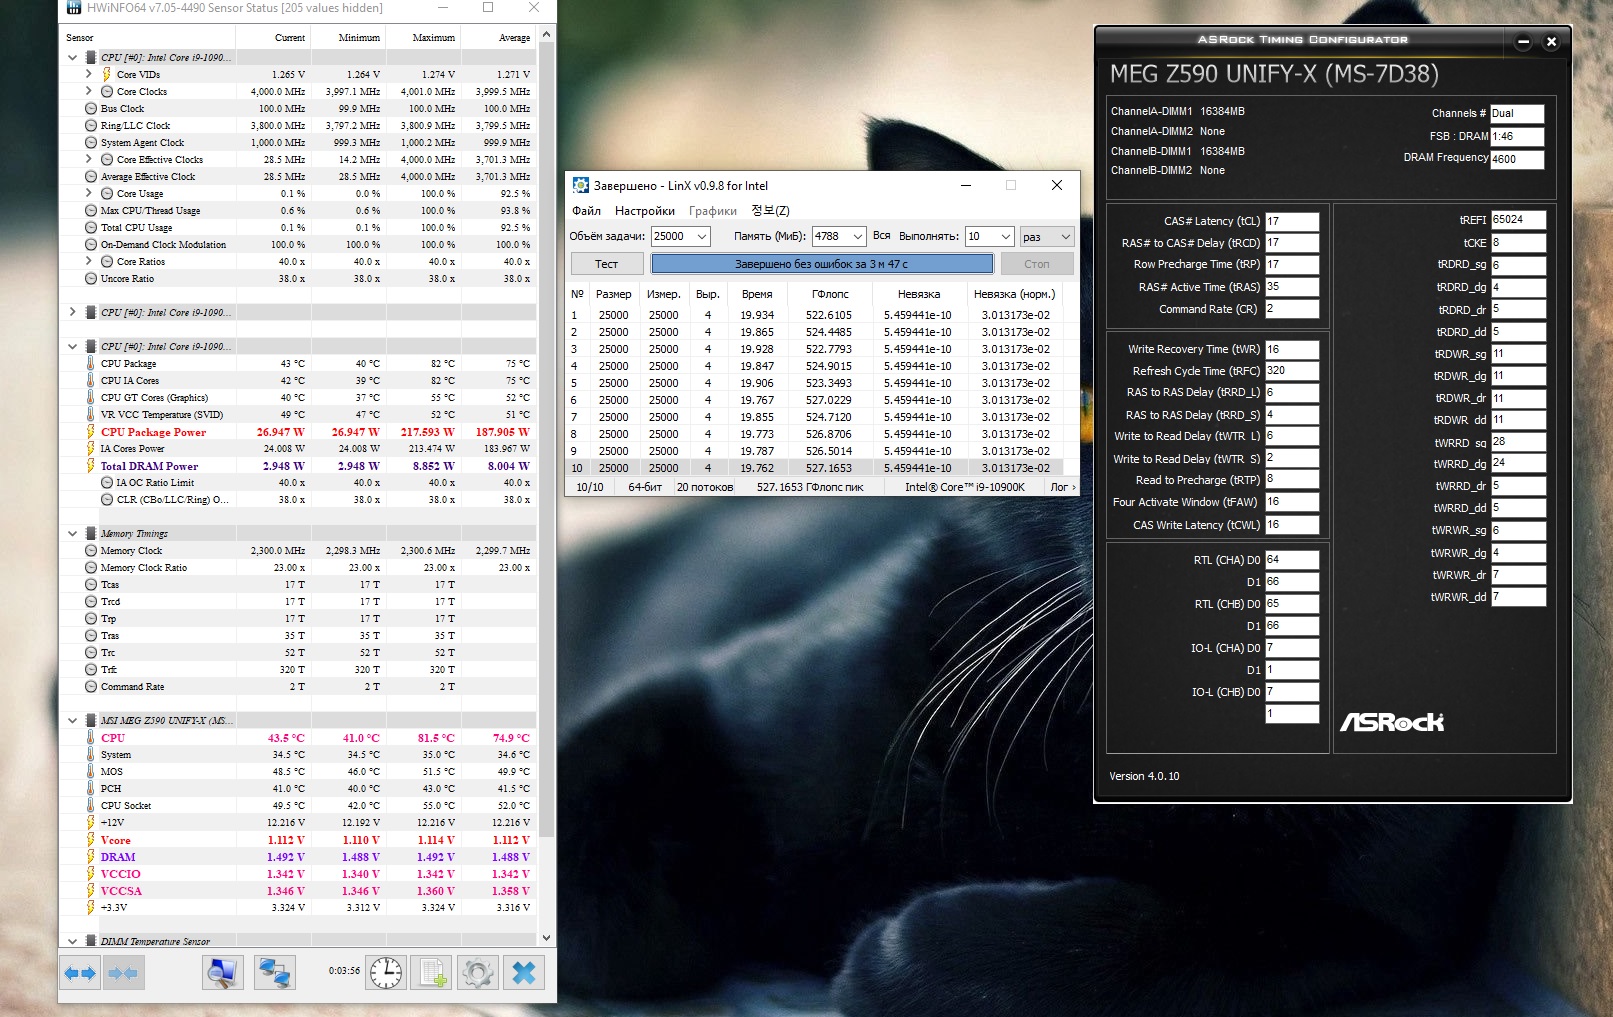Collapse the DIMM Temperature Sensor group
1613x1017 pixels.
(x=72, y=941)
